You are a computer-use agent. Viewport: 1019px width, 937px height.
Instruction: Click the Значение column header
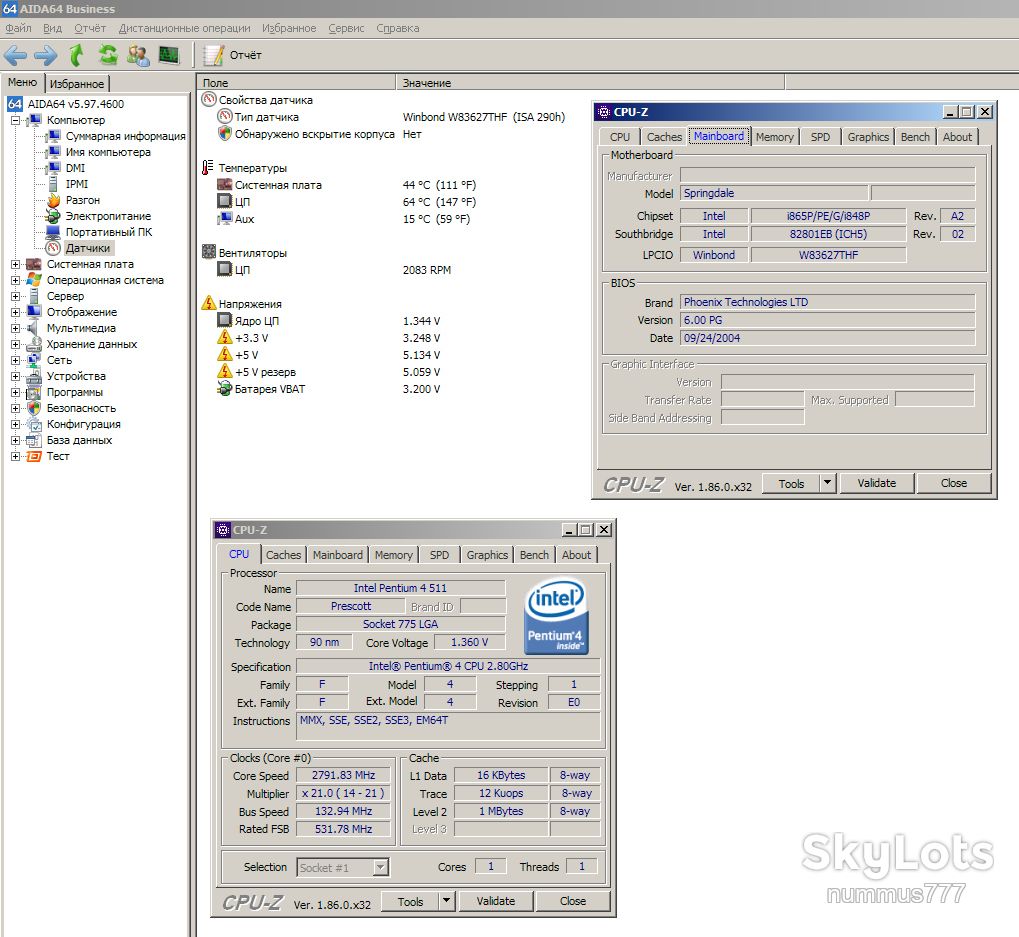pyautogui.click(x=590, y=83)
